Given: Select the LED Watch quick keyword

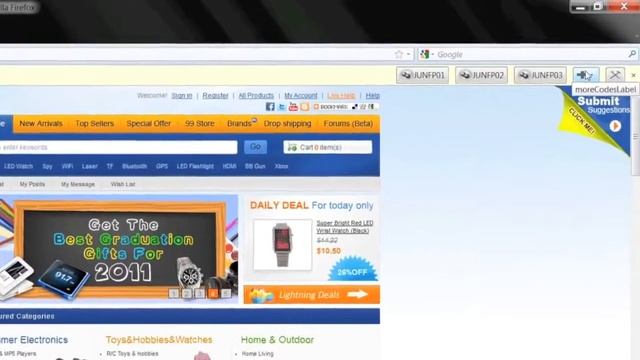Looking at the screenshot, I should [x=18, y=167].
